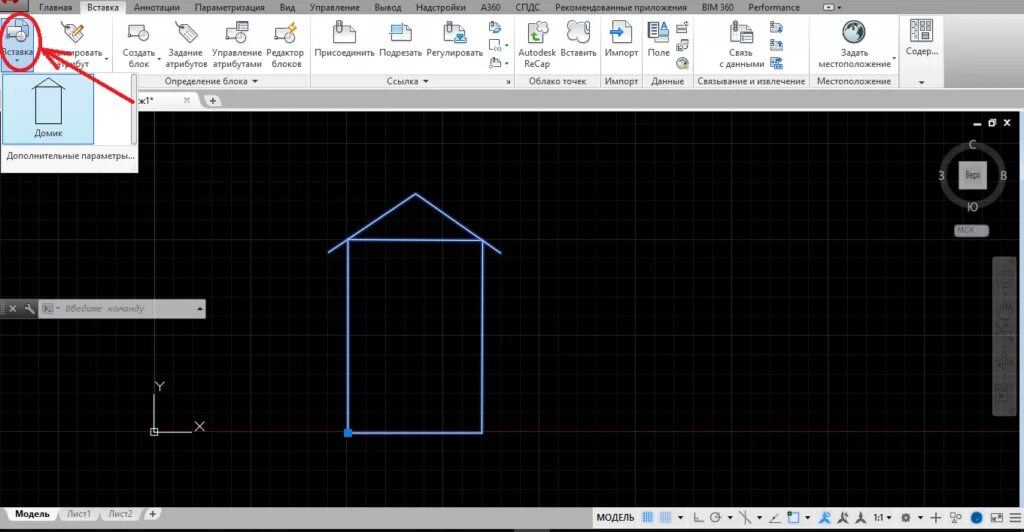Image resolution: width=1024 pixels, height=532 pixels.
Task: Open the Содер... content panel icon
Action: (x=921, y=31)
